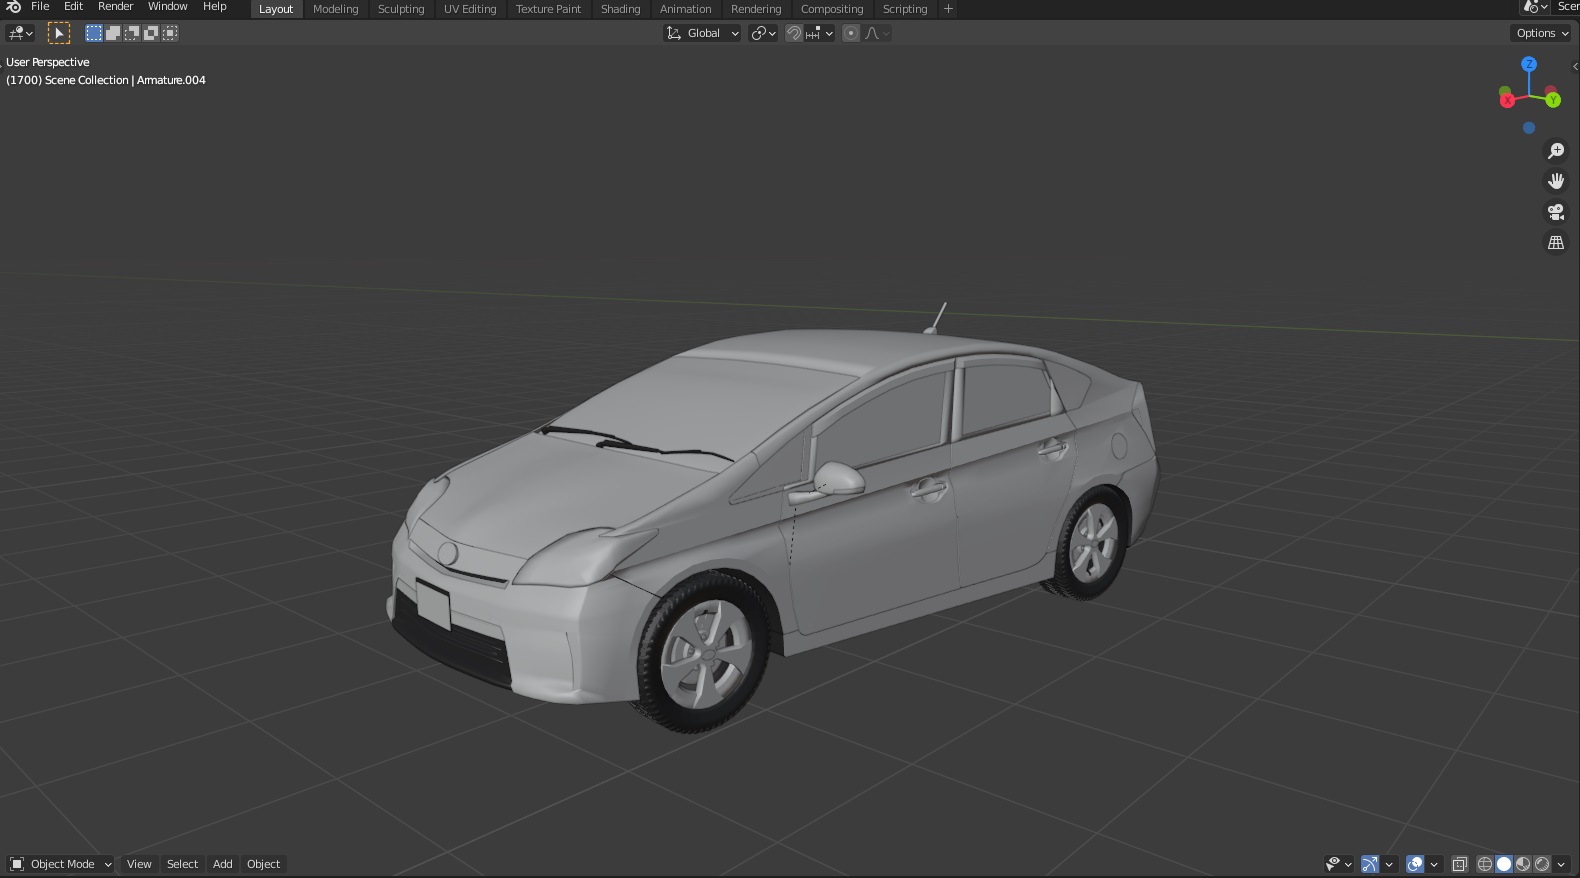Toggle the camera view icon
Viewport: 1580px width, 878px height.
(1556, 212)
